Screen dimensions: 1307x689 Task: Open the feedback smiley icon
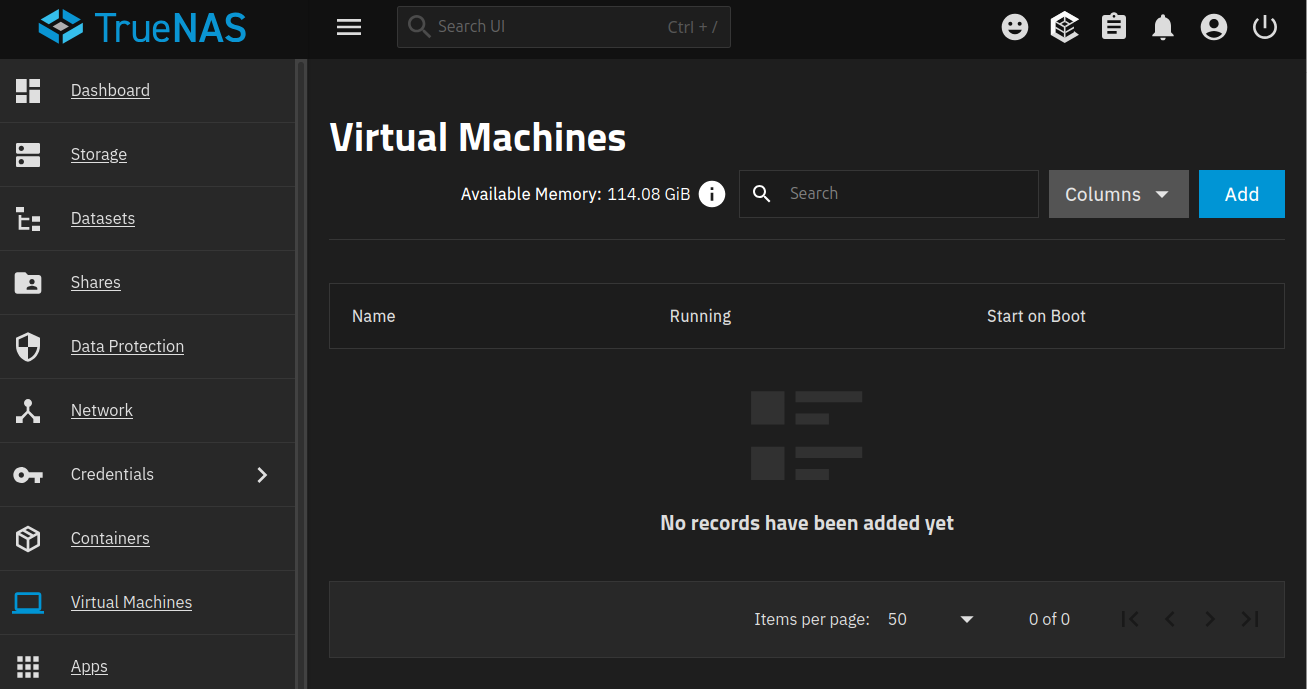(1015, 27)
